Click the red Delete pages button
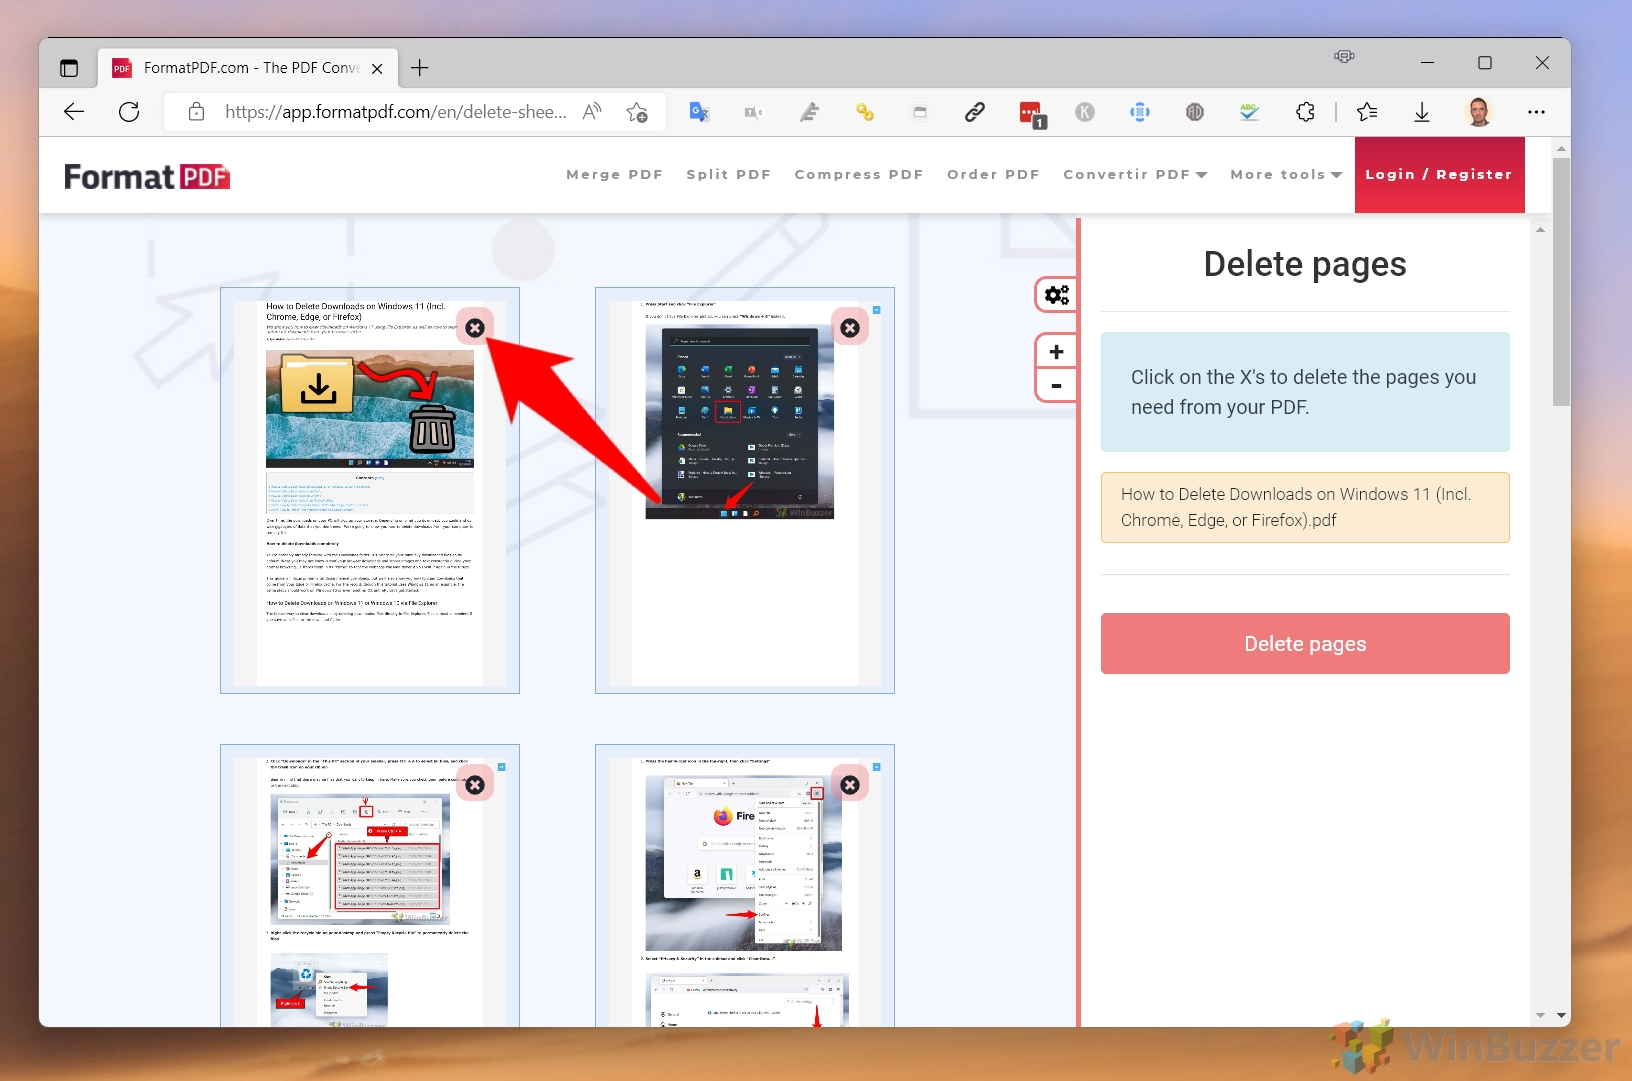1632x1081 pixels. [x=1305, y=644]
